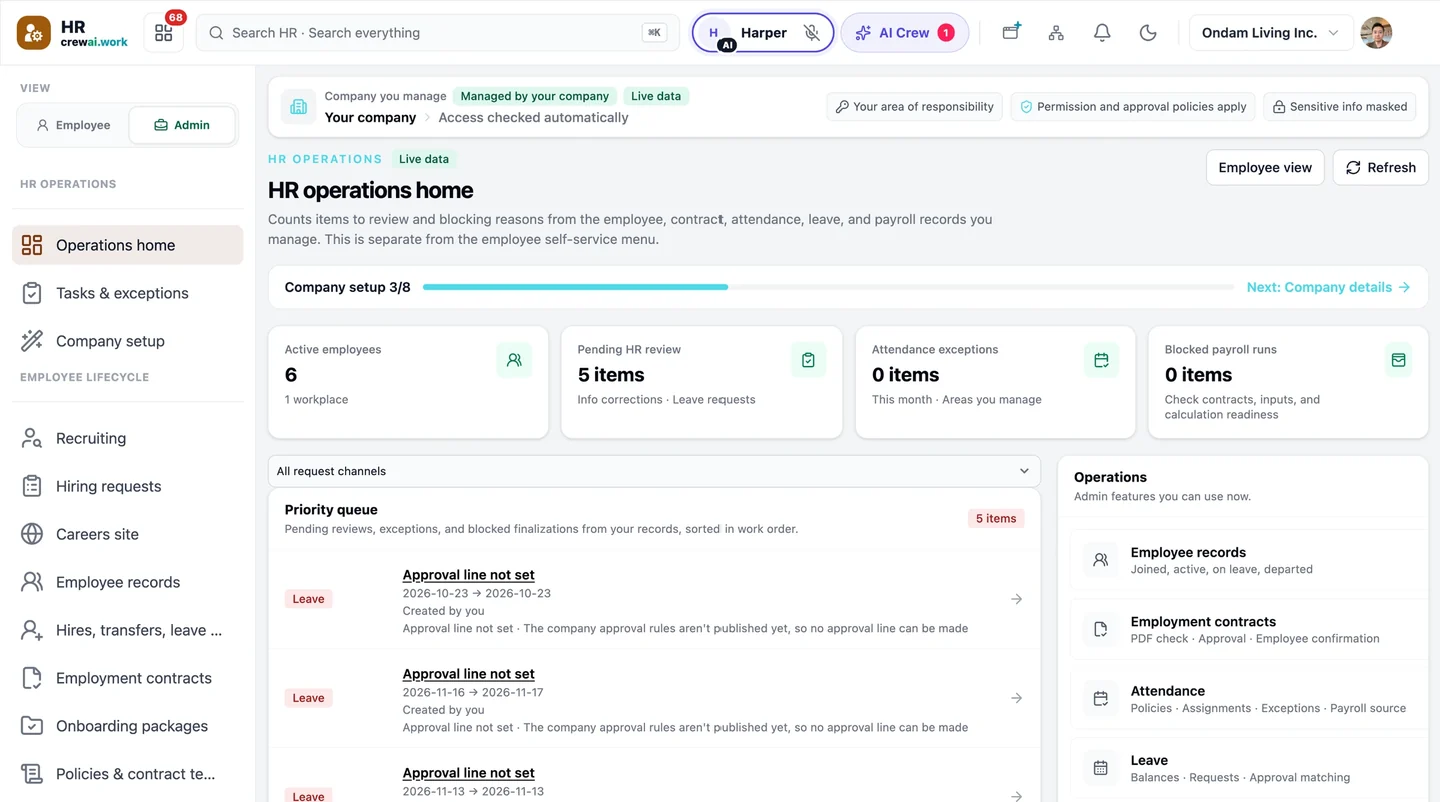Viewport: 1440px width, 802px height.
Task: Click Your area of responsibility chip
Action: 915,106
